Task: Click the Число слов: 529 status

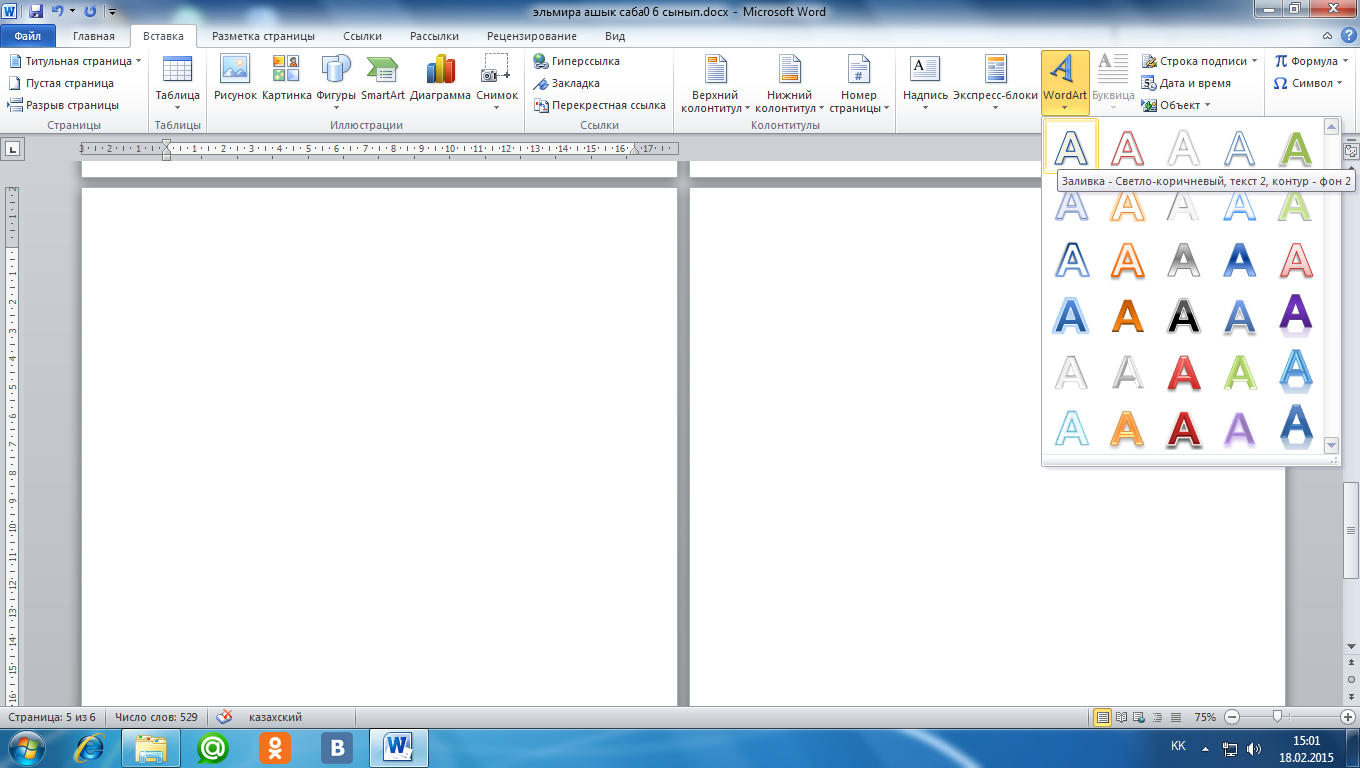Action: point(156,717)
